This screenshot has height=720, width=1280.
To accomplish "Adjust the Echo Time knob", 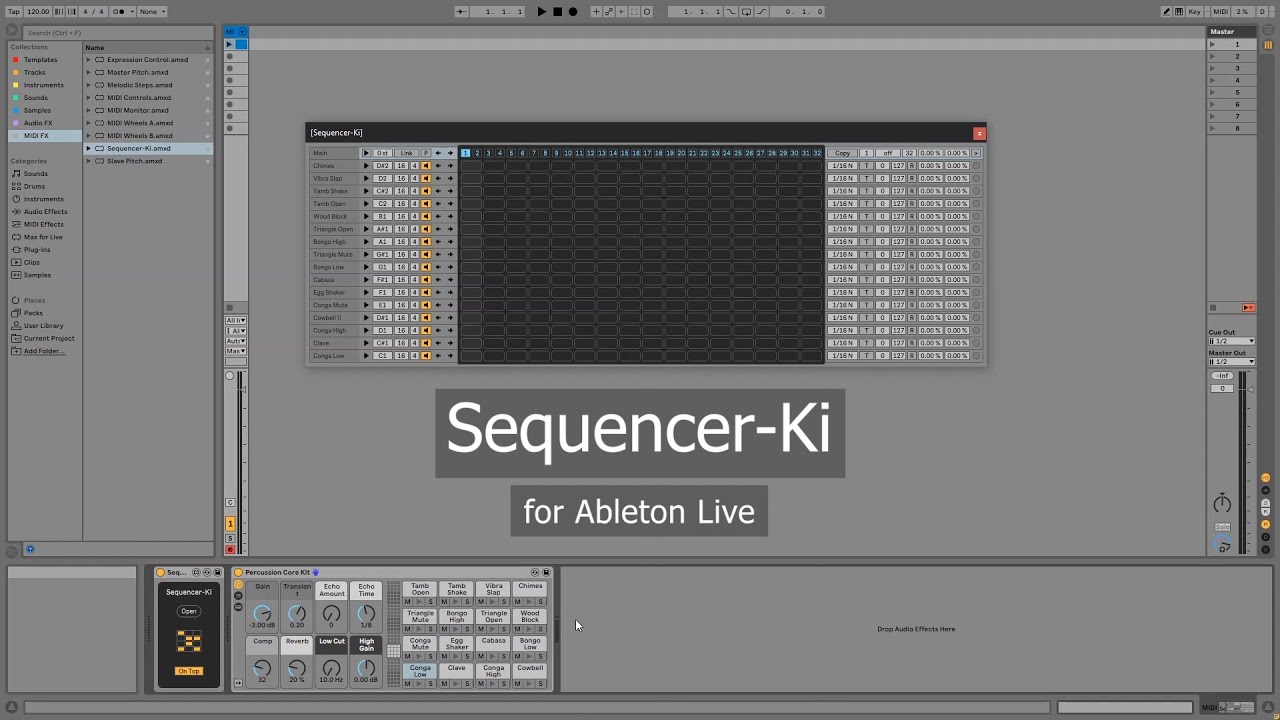I will (366, 613).
